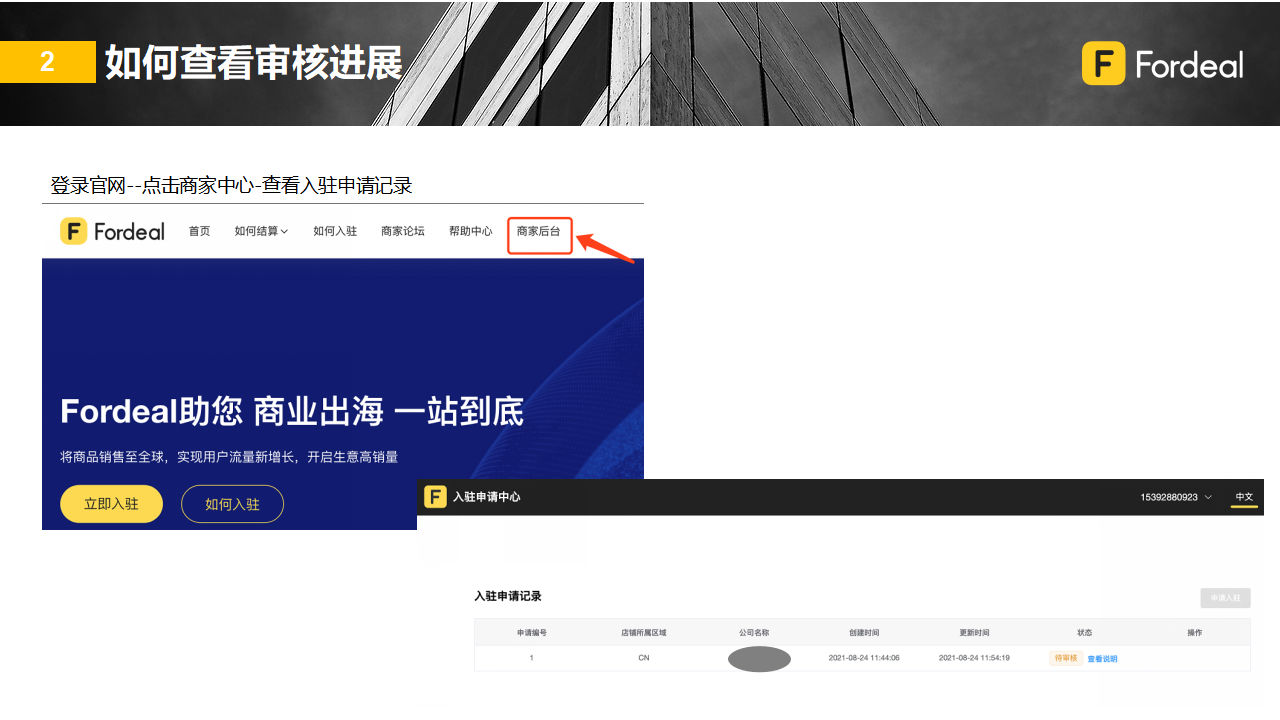This screenshot has height=720, width=1280.
Task: Expand the 15392880923 account dropdown
Action: pyautogui.click(x=1176, y=497)
